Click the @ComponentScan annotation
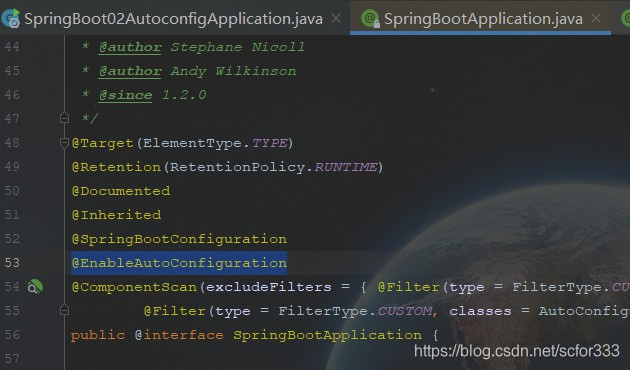This screenshot has width=630, height=370. point(134,287)
